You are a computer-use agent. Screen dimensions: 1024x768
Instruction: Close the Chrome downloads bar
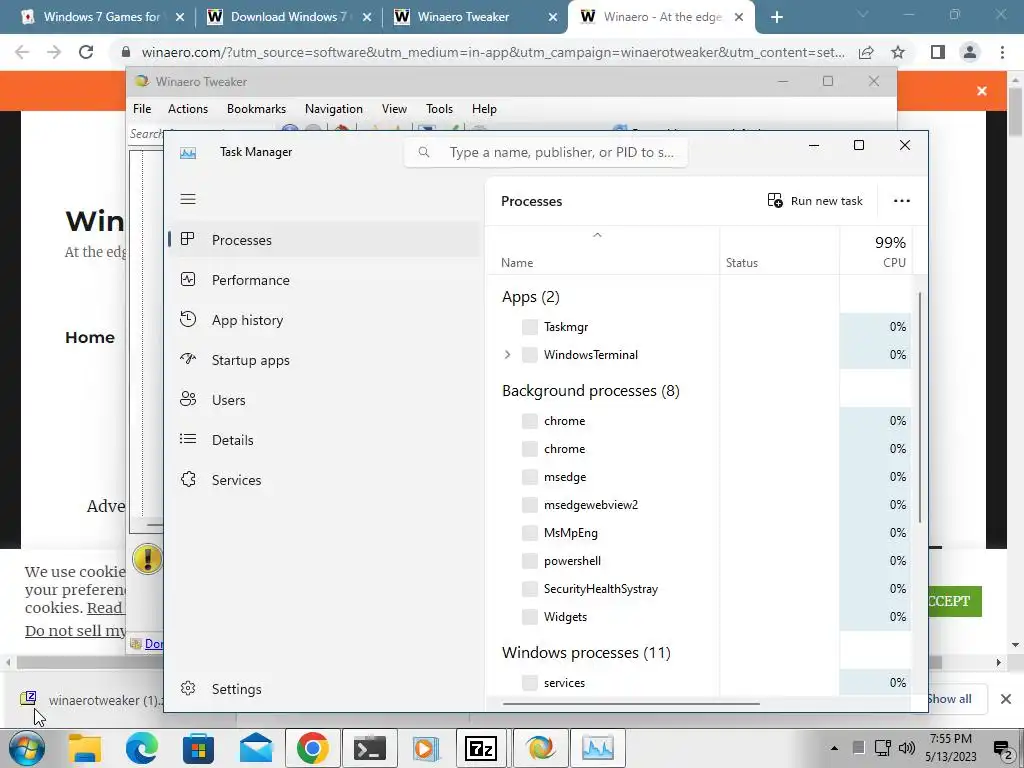pos(1006,699)
